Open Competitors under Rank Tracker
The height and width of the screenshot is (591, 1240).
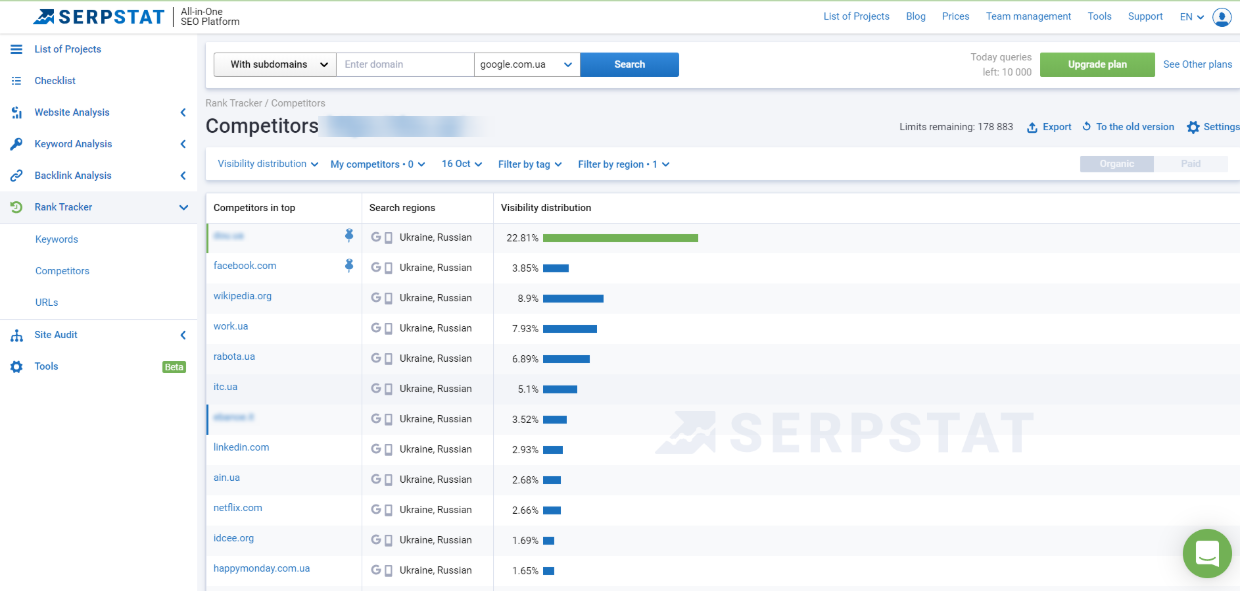point(62,271)
